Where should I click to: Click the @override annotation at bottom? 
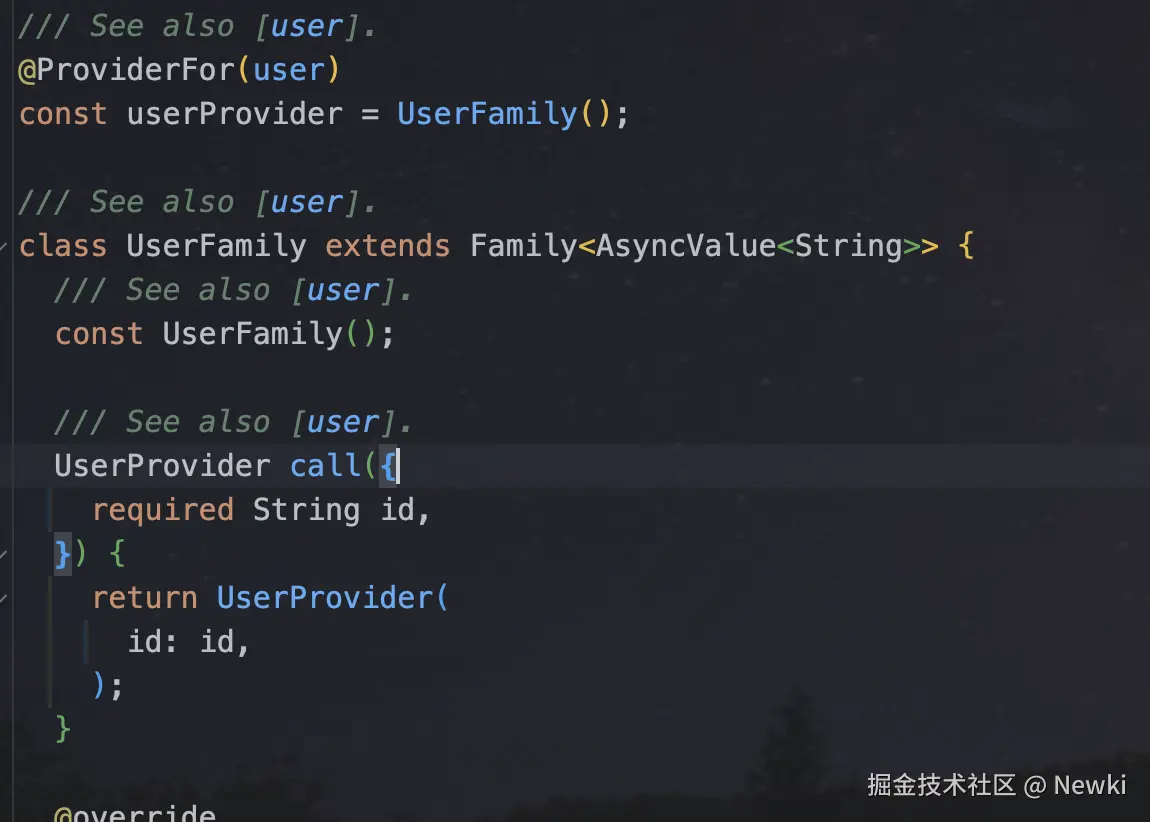point(135,814)
